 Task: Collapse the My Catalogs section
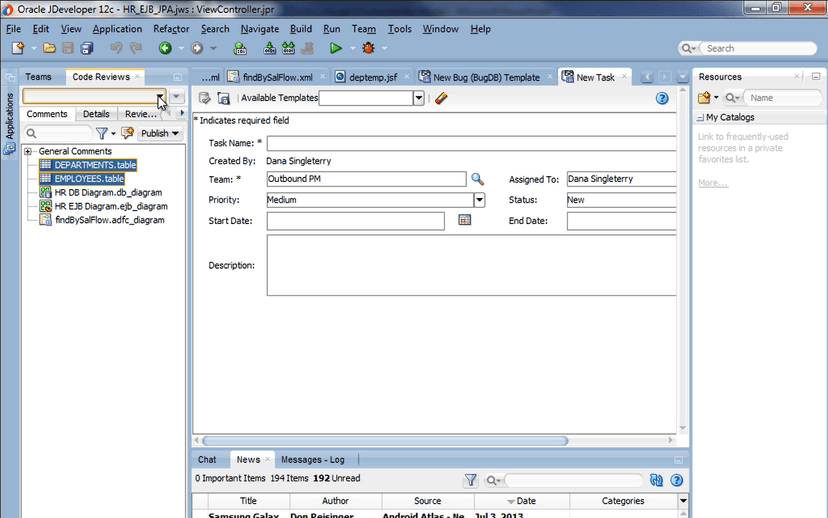coord(700,118)
